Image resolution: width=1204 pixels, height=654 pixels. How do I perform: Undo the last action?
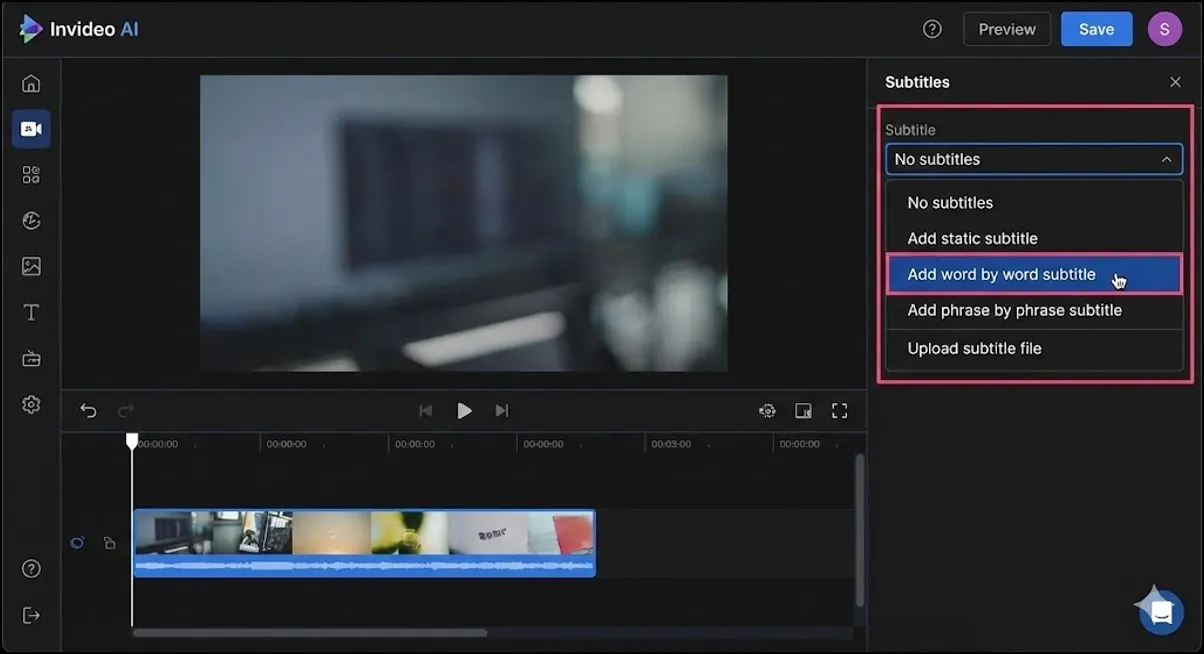pos(88,410)
